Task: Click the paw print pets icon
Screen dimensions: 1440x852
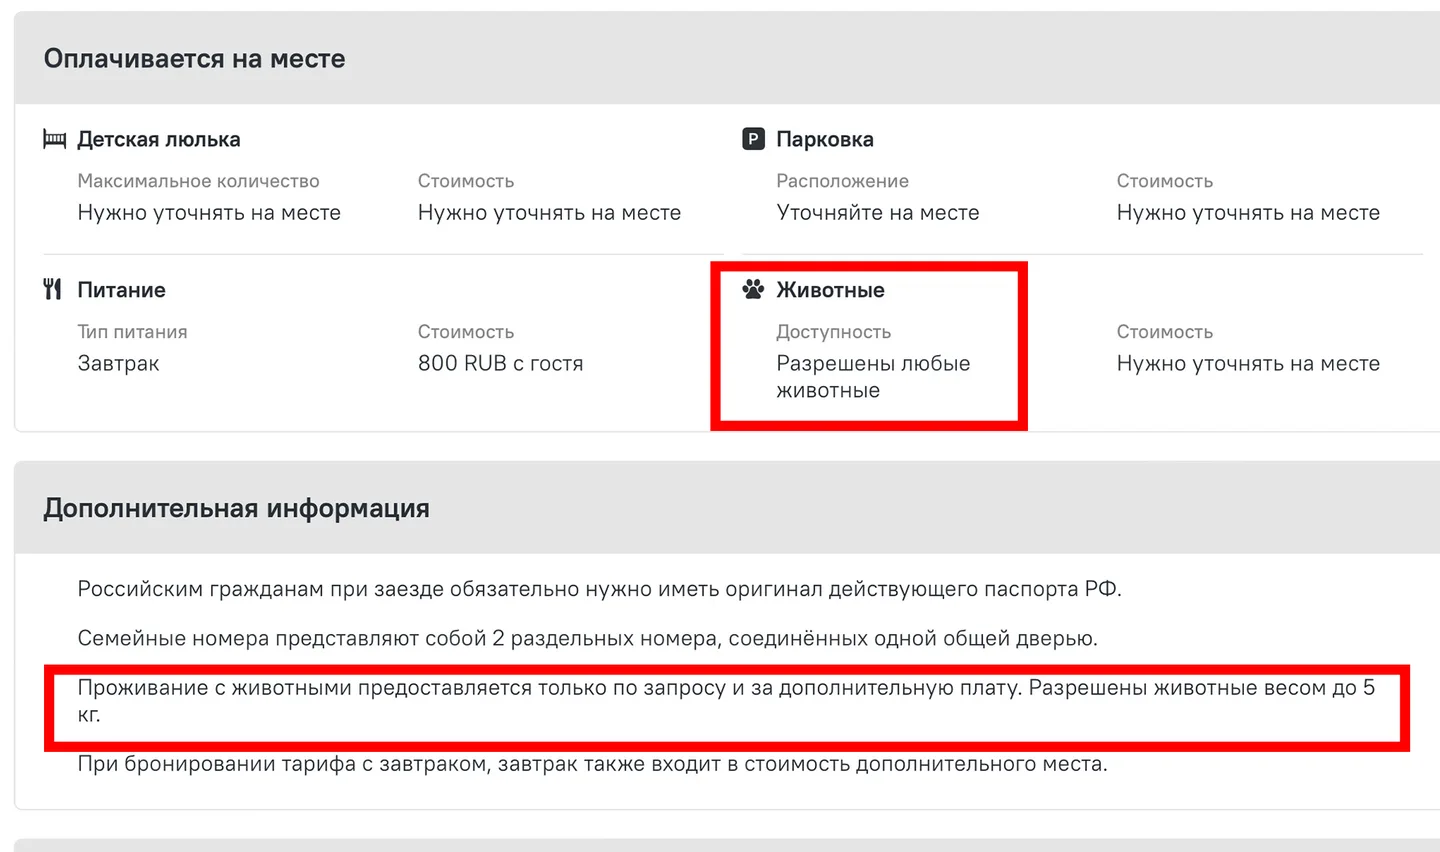Action: [753, 290]
